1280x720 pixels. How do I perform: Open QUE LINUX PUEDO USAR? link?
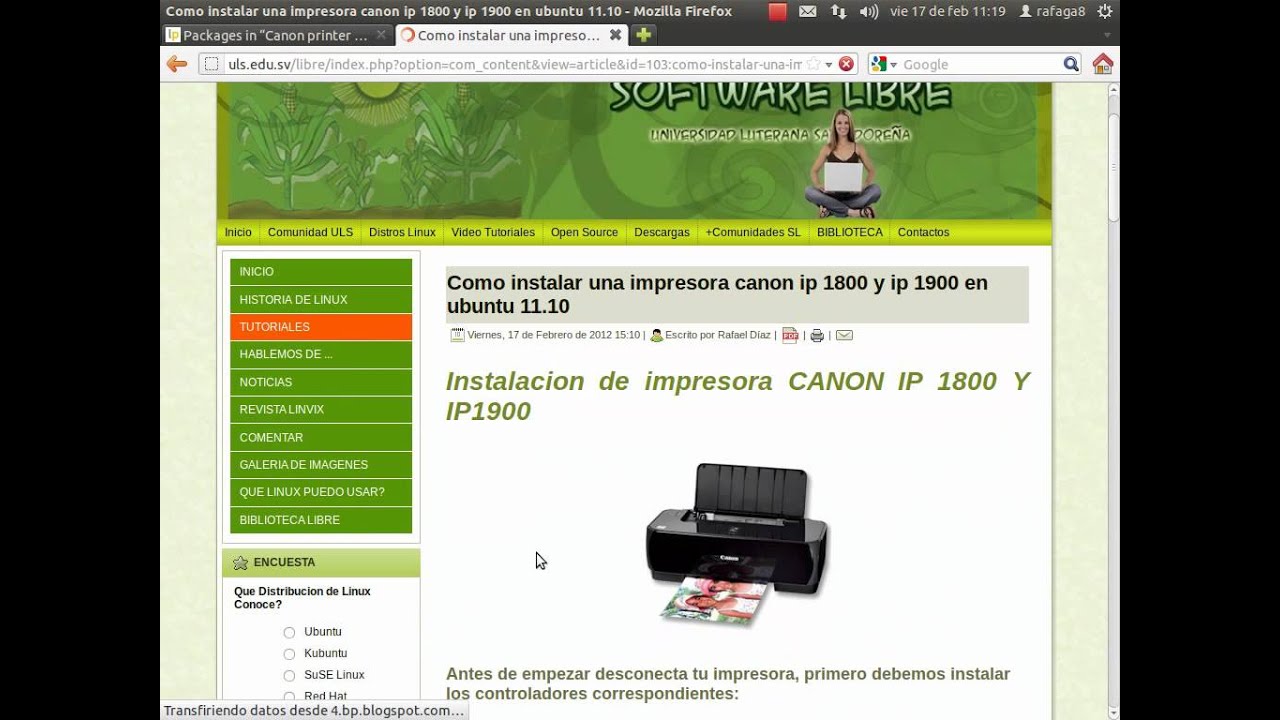321,492
